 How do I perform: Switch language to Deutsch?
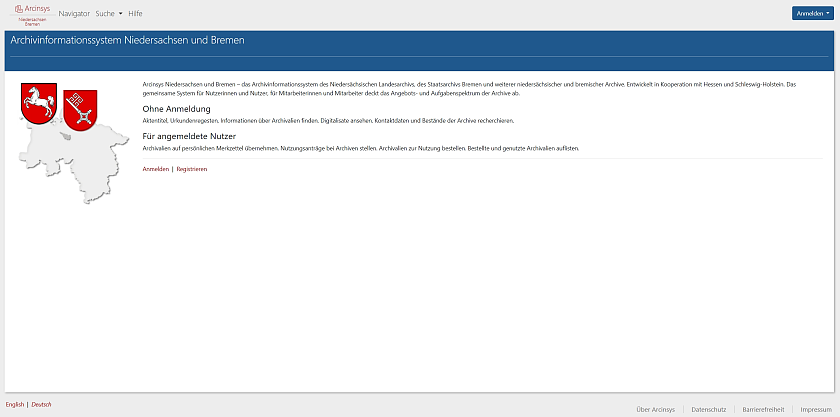click(x=41, y=405)
